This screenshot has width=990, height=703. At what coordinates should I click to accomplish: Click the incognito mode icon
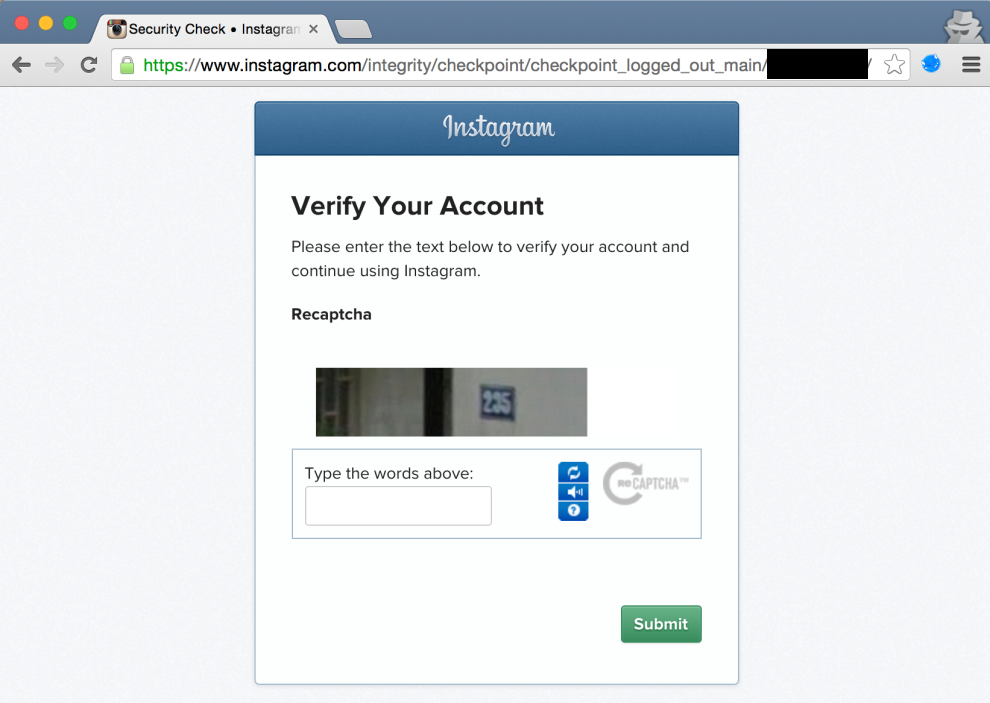click(x=963, y=27)
